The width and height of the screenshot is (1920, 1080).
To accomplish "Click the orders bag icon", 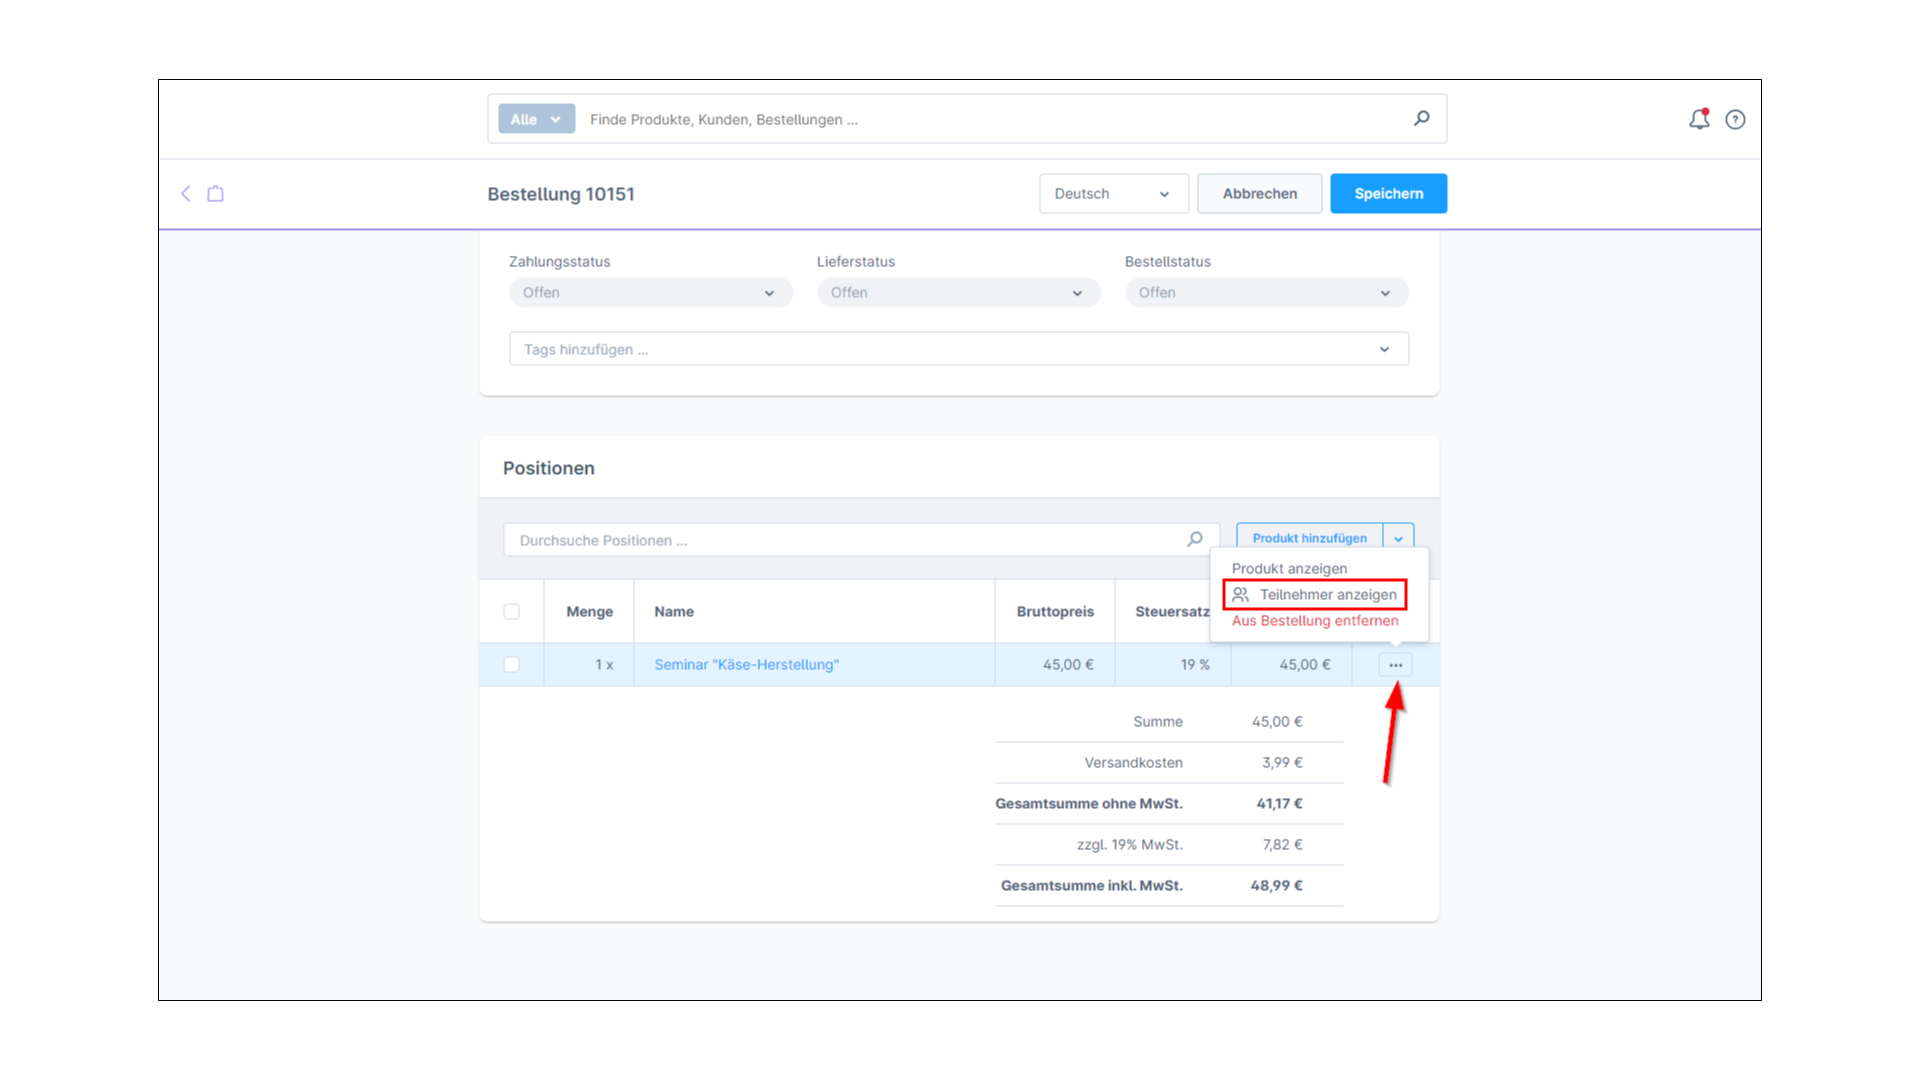I will click(x=215, y=193).
